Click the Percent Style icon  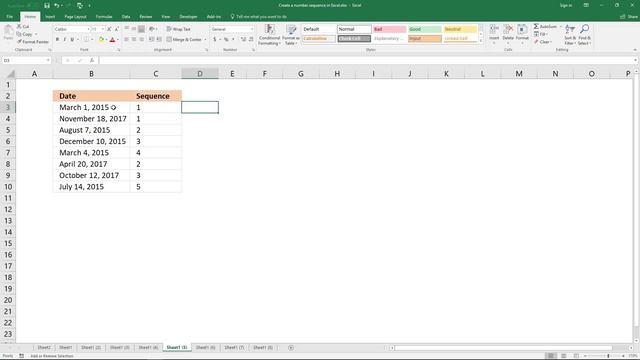226,40
